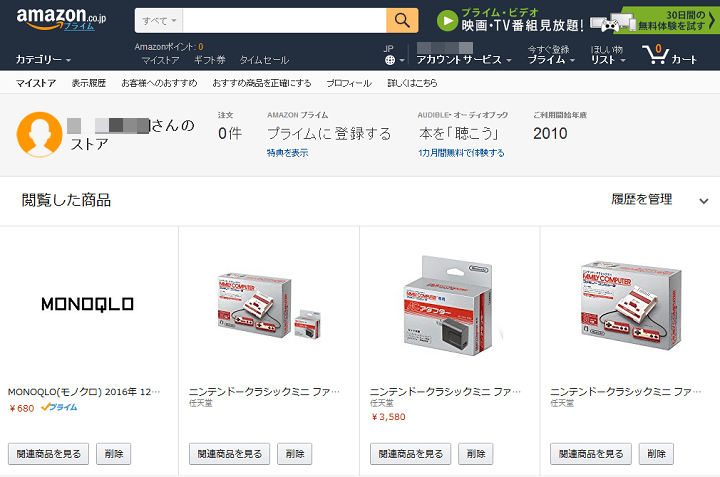The image size is (720, 477).
Task: Click the AC adapter product thumbnail
Action: [450, 305]
